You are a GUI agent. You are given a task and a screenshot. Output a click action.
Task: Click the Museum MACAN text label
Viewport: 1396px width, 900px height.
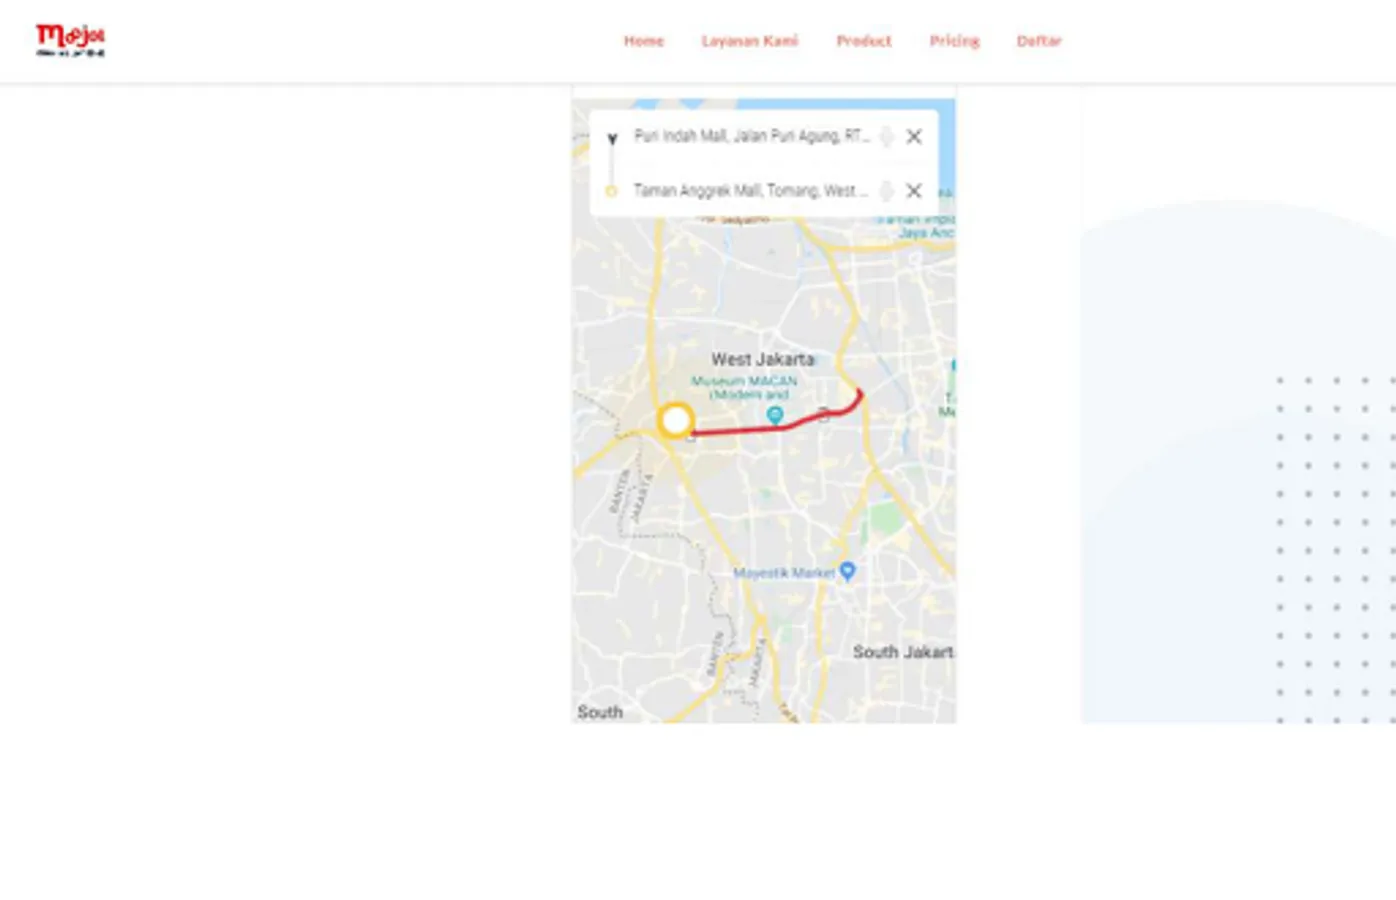745,387
